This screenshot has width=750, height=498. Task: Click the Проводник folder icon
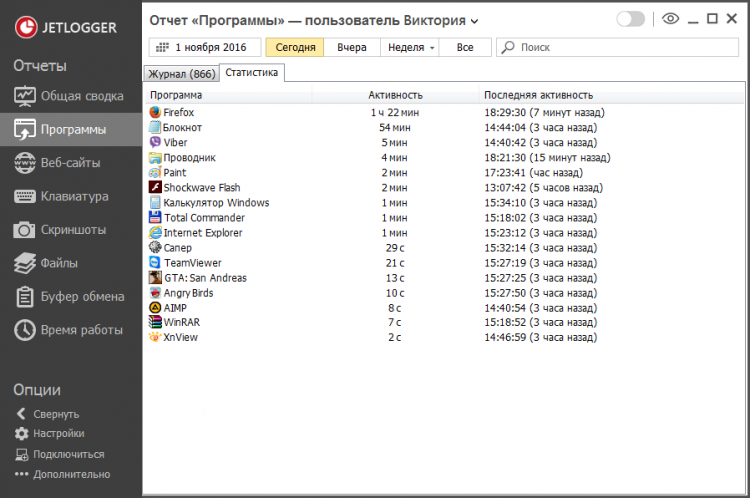155,157
